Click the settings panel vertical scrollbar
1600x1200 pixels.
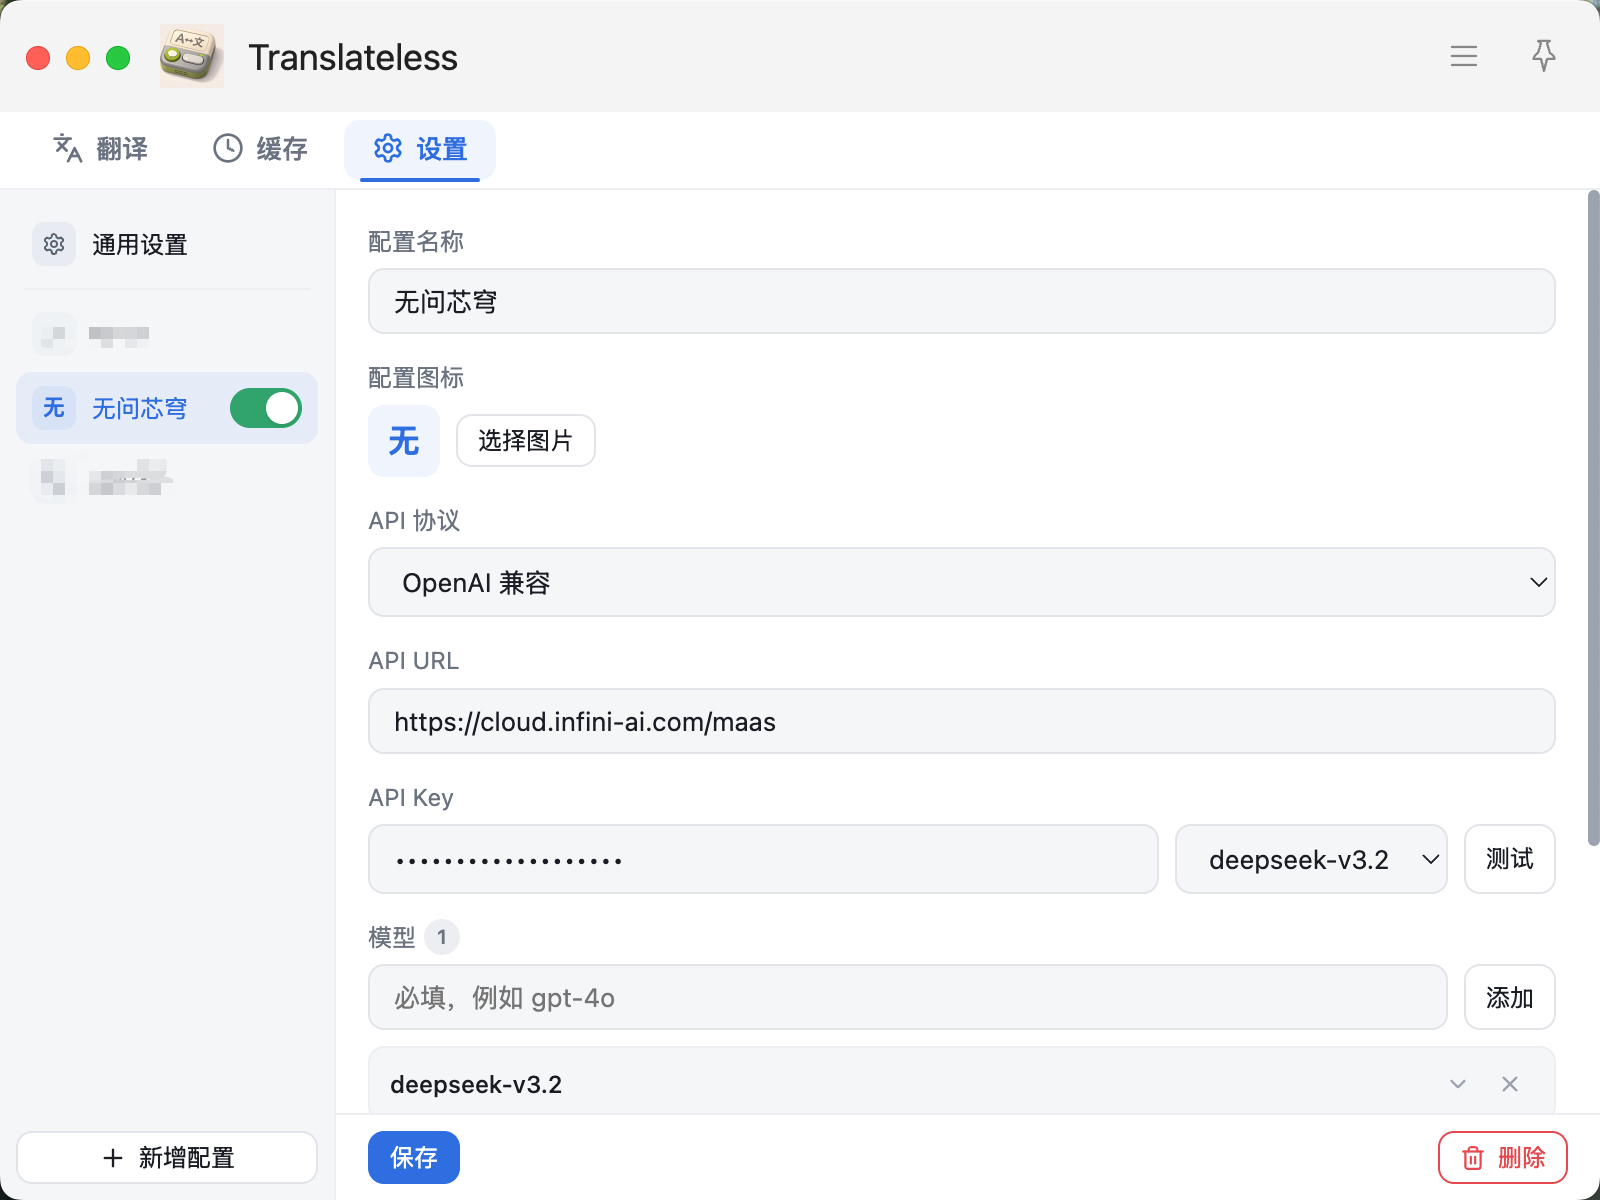click(1593, 520)
